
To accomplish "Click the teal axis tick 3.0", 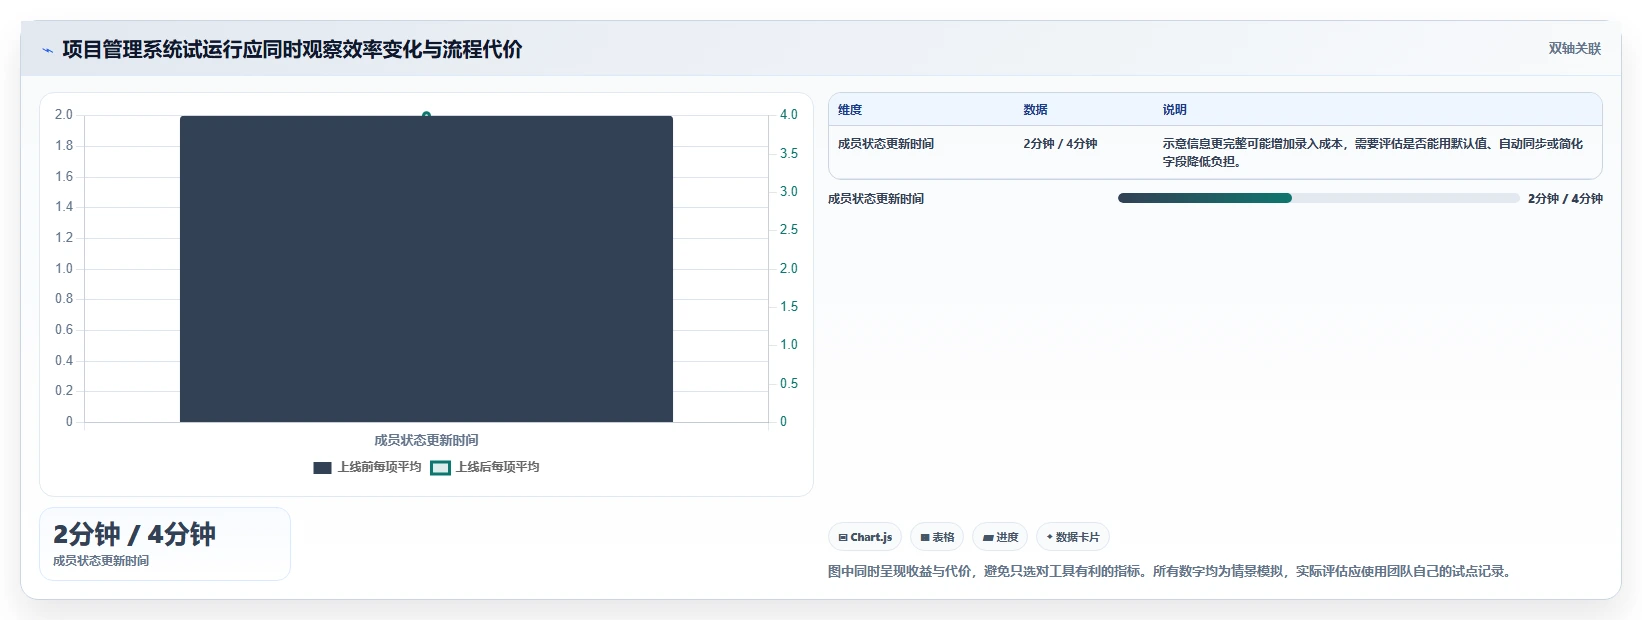I will click(x=789, y=192).
